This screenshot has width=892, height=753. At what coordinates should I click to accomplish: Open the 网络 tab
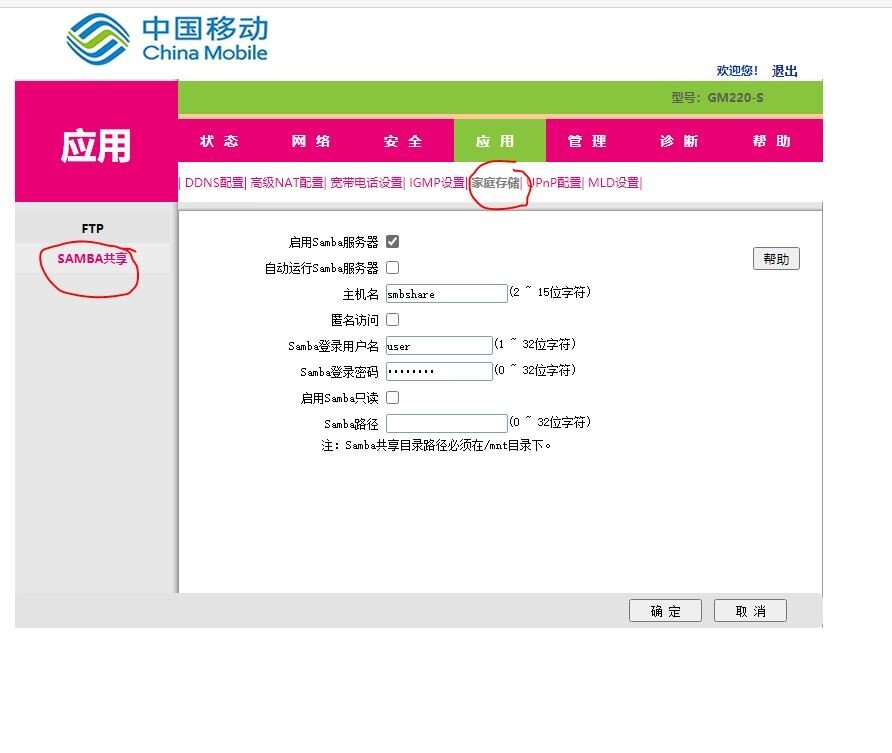[311, 141]
